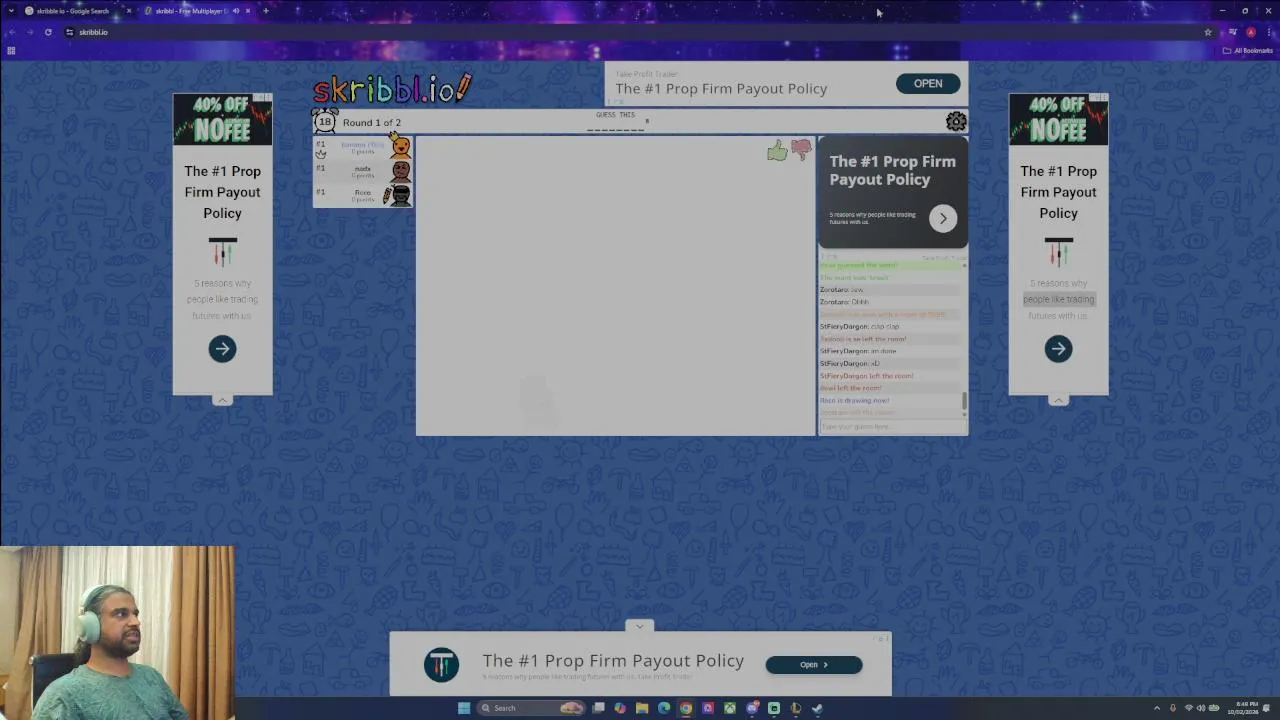Give the drawing a thumbs down
This screenshot has width=1280, height=720.
[x=801, y=151]
